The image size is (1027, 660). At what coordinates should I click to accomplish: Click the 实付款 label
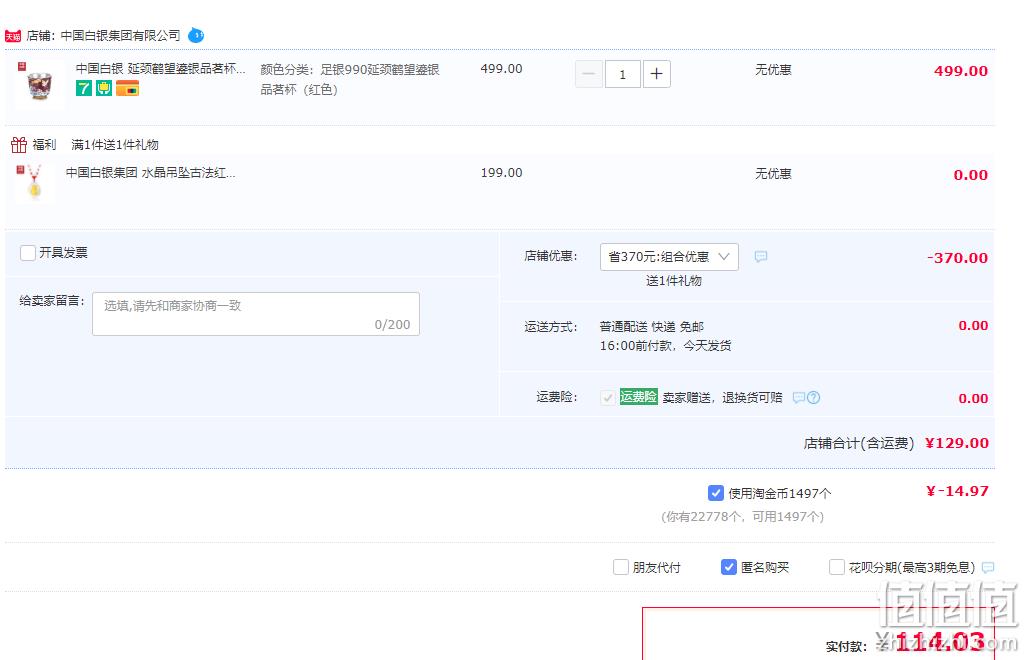846,646
